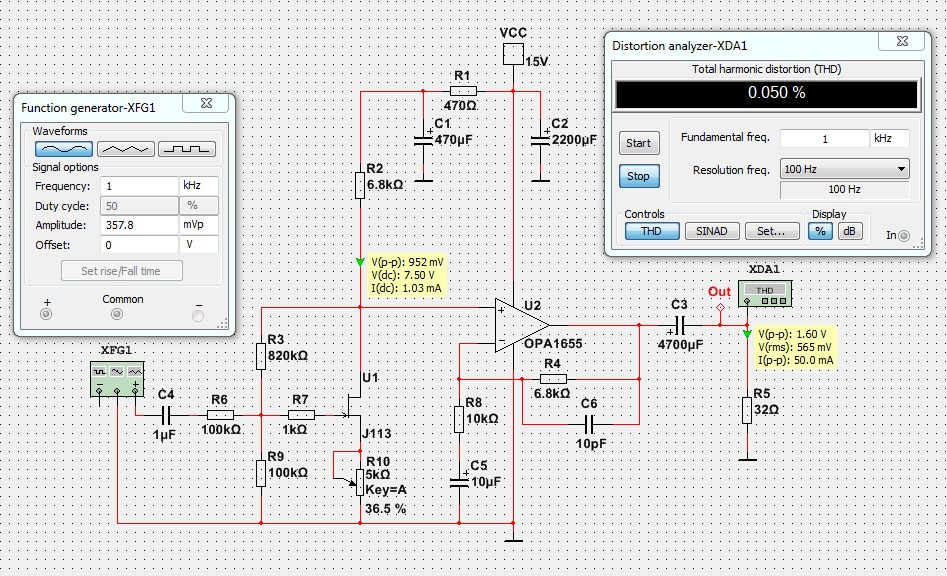Open the Set... controls dialog

pyautogui.click(x=771, y=231)
